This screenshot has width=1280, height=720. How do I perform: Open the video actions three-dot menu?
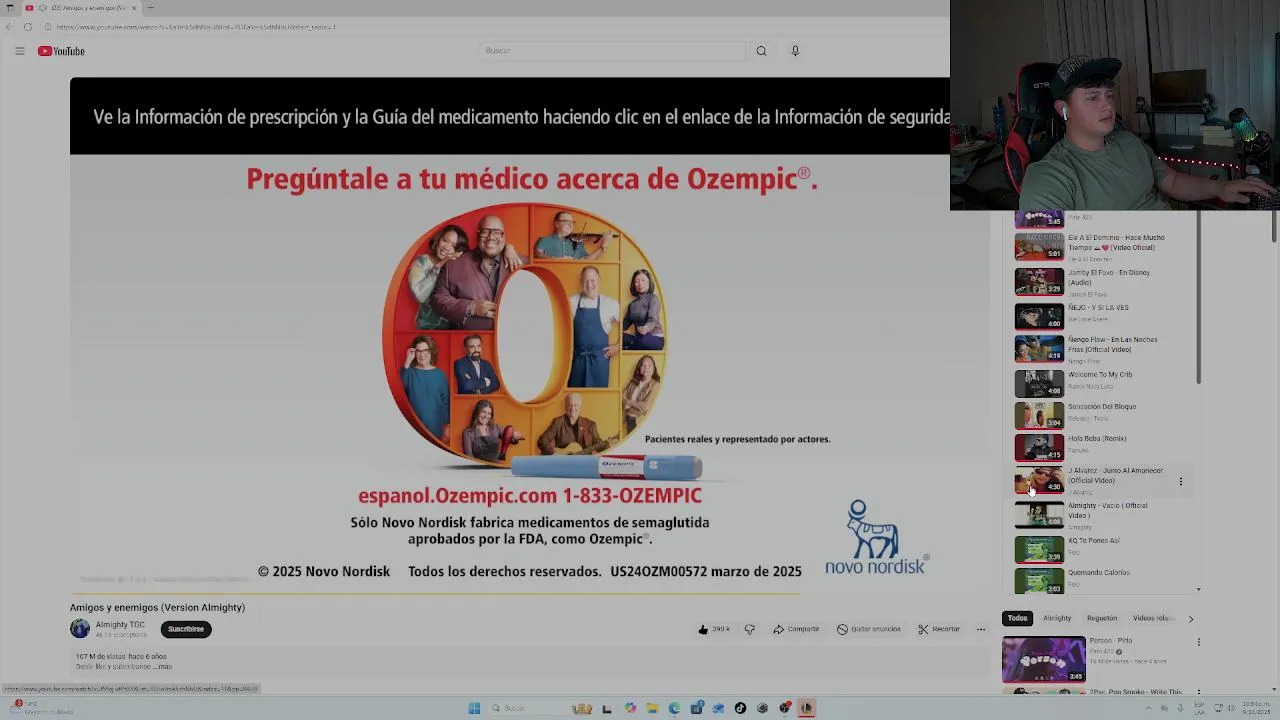tap(980, 629)
